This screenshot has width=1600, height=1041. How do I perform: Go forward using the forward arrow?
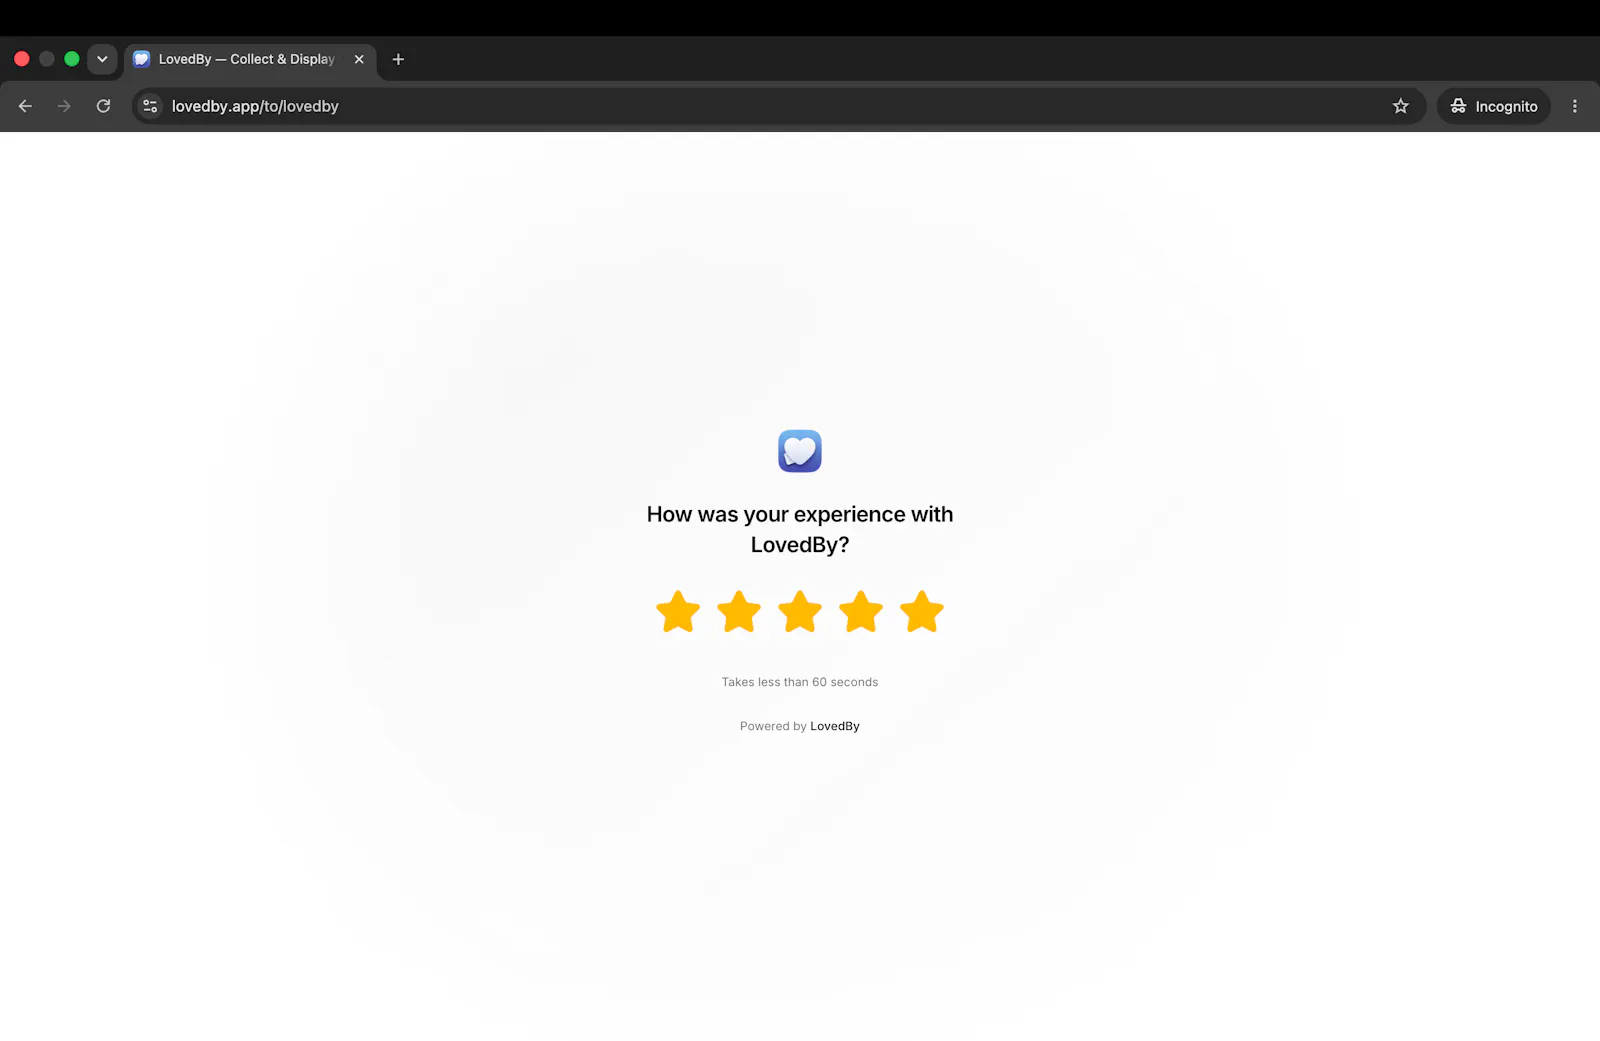pyautogui.click(x=64, y=106)
